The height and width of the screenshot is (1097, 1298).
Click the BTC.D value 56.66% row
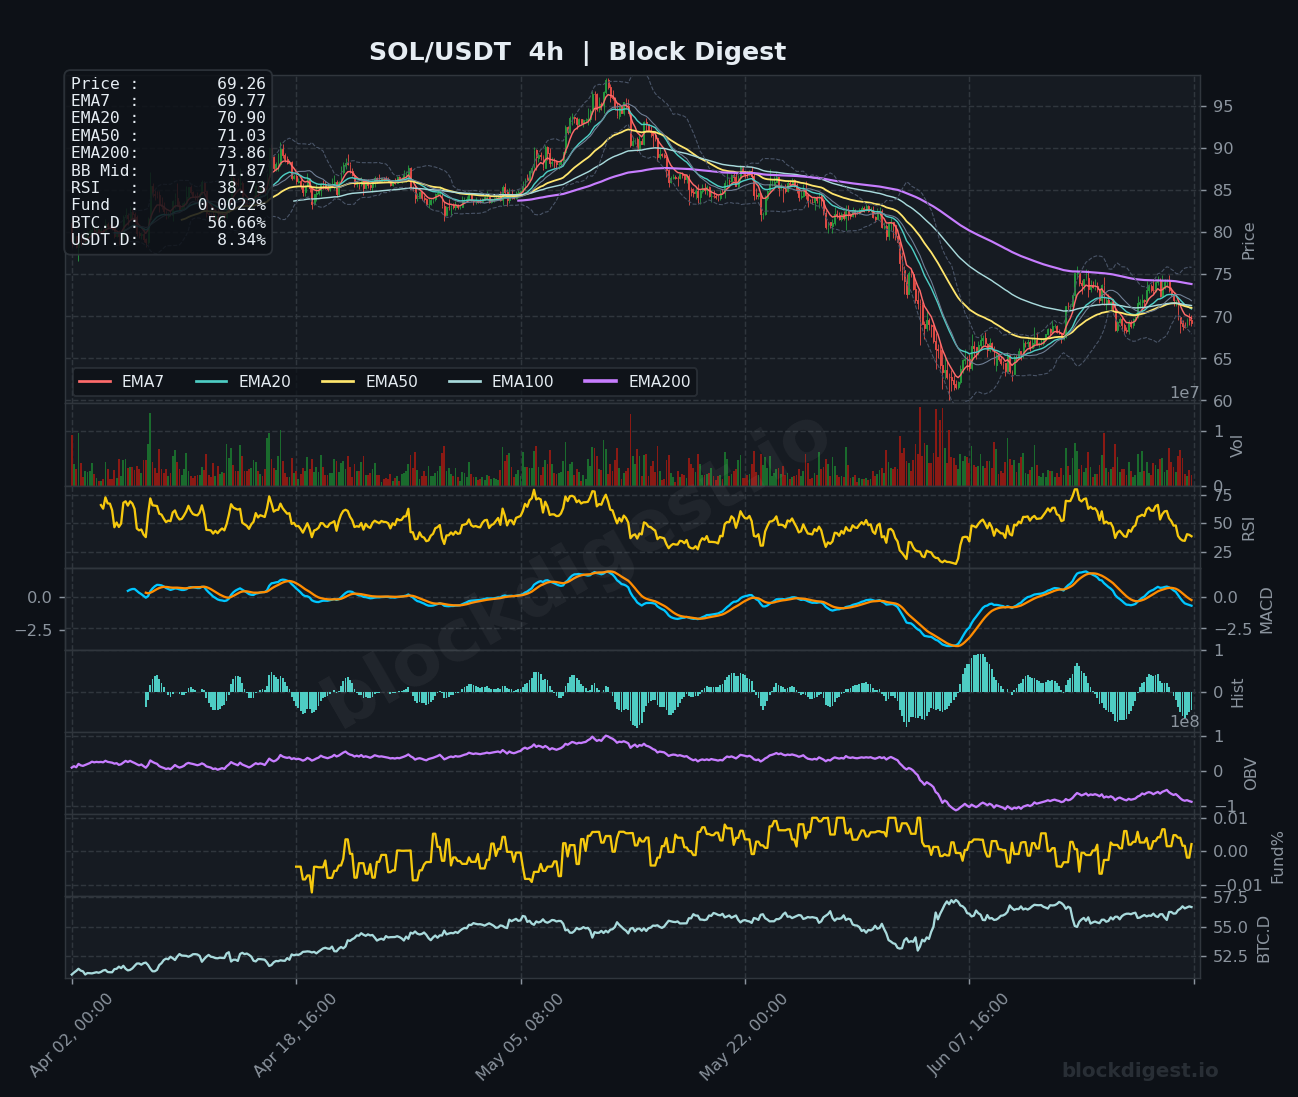click(168, 222)
